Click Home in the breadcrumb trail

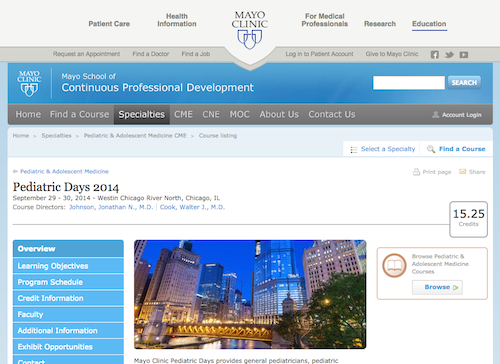[21, 136]
